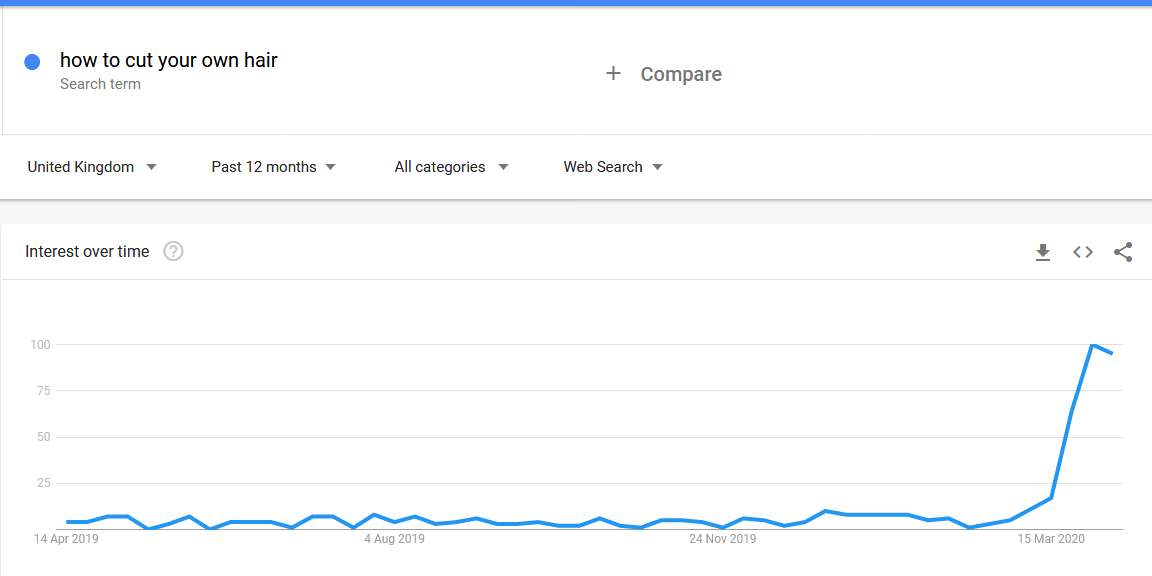
Task: Click the 'Search term' label under the query
Action: pos(100,84)
